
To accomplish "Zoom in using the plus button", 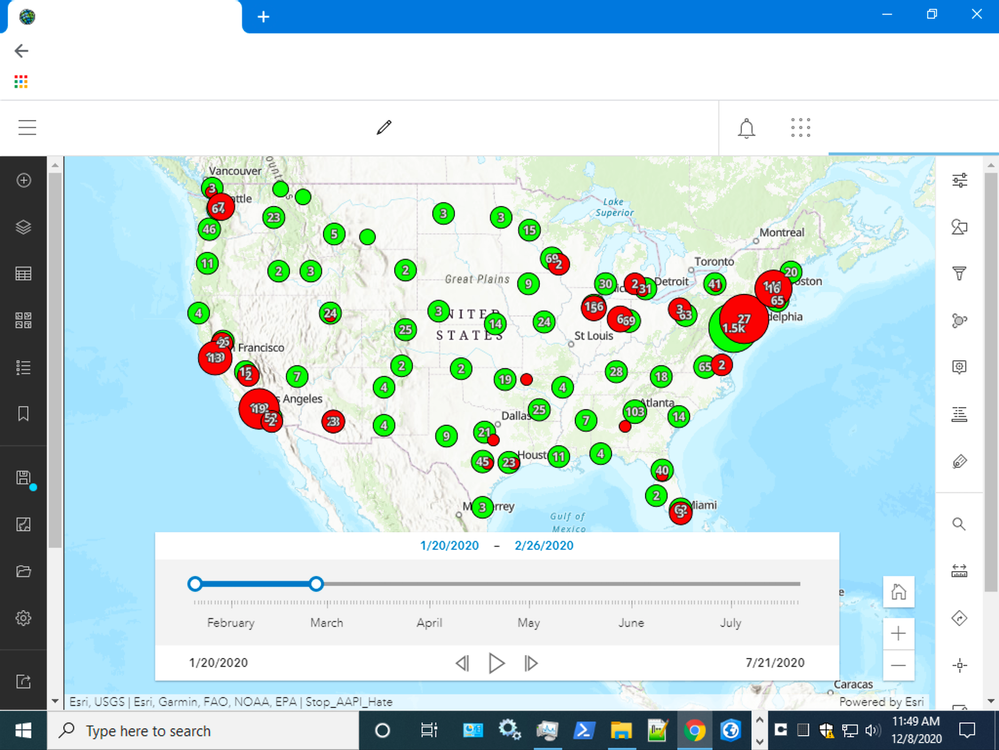I will coord(898,633).
